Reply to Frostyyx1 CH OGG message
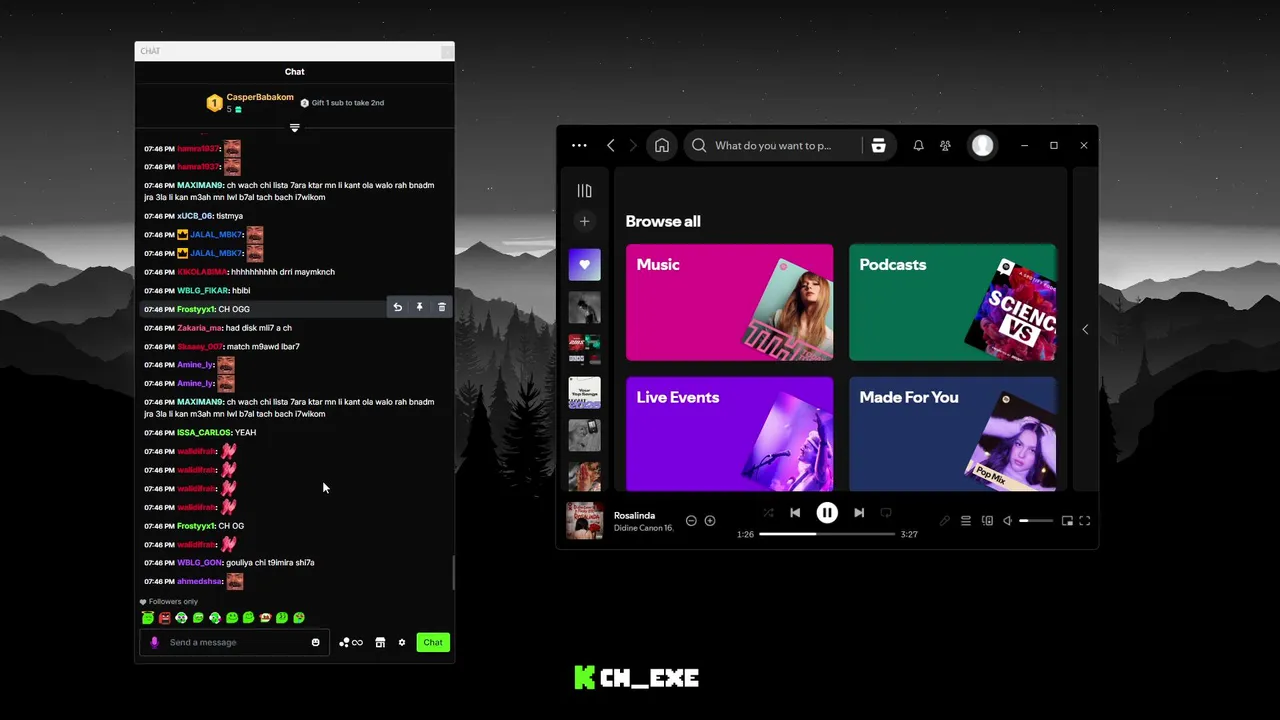The image size is (1280, 720). [x=397, y=307]
